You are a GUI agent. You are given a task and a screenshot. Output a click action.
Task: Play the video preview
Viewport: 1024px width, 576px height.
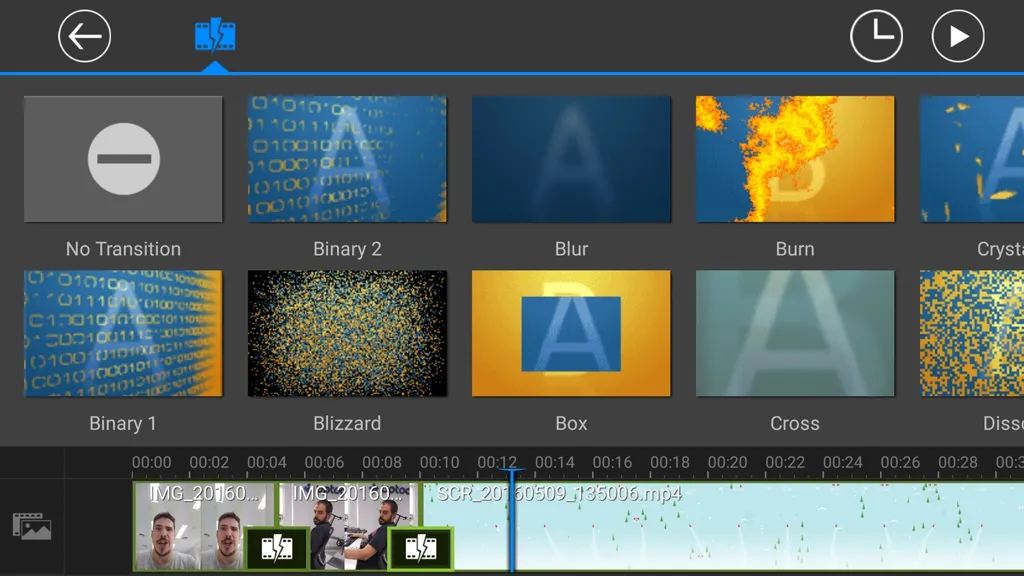tap(958, 36)
